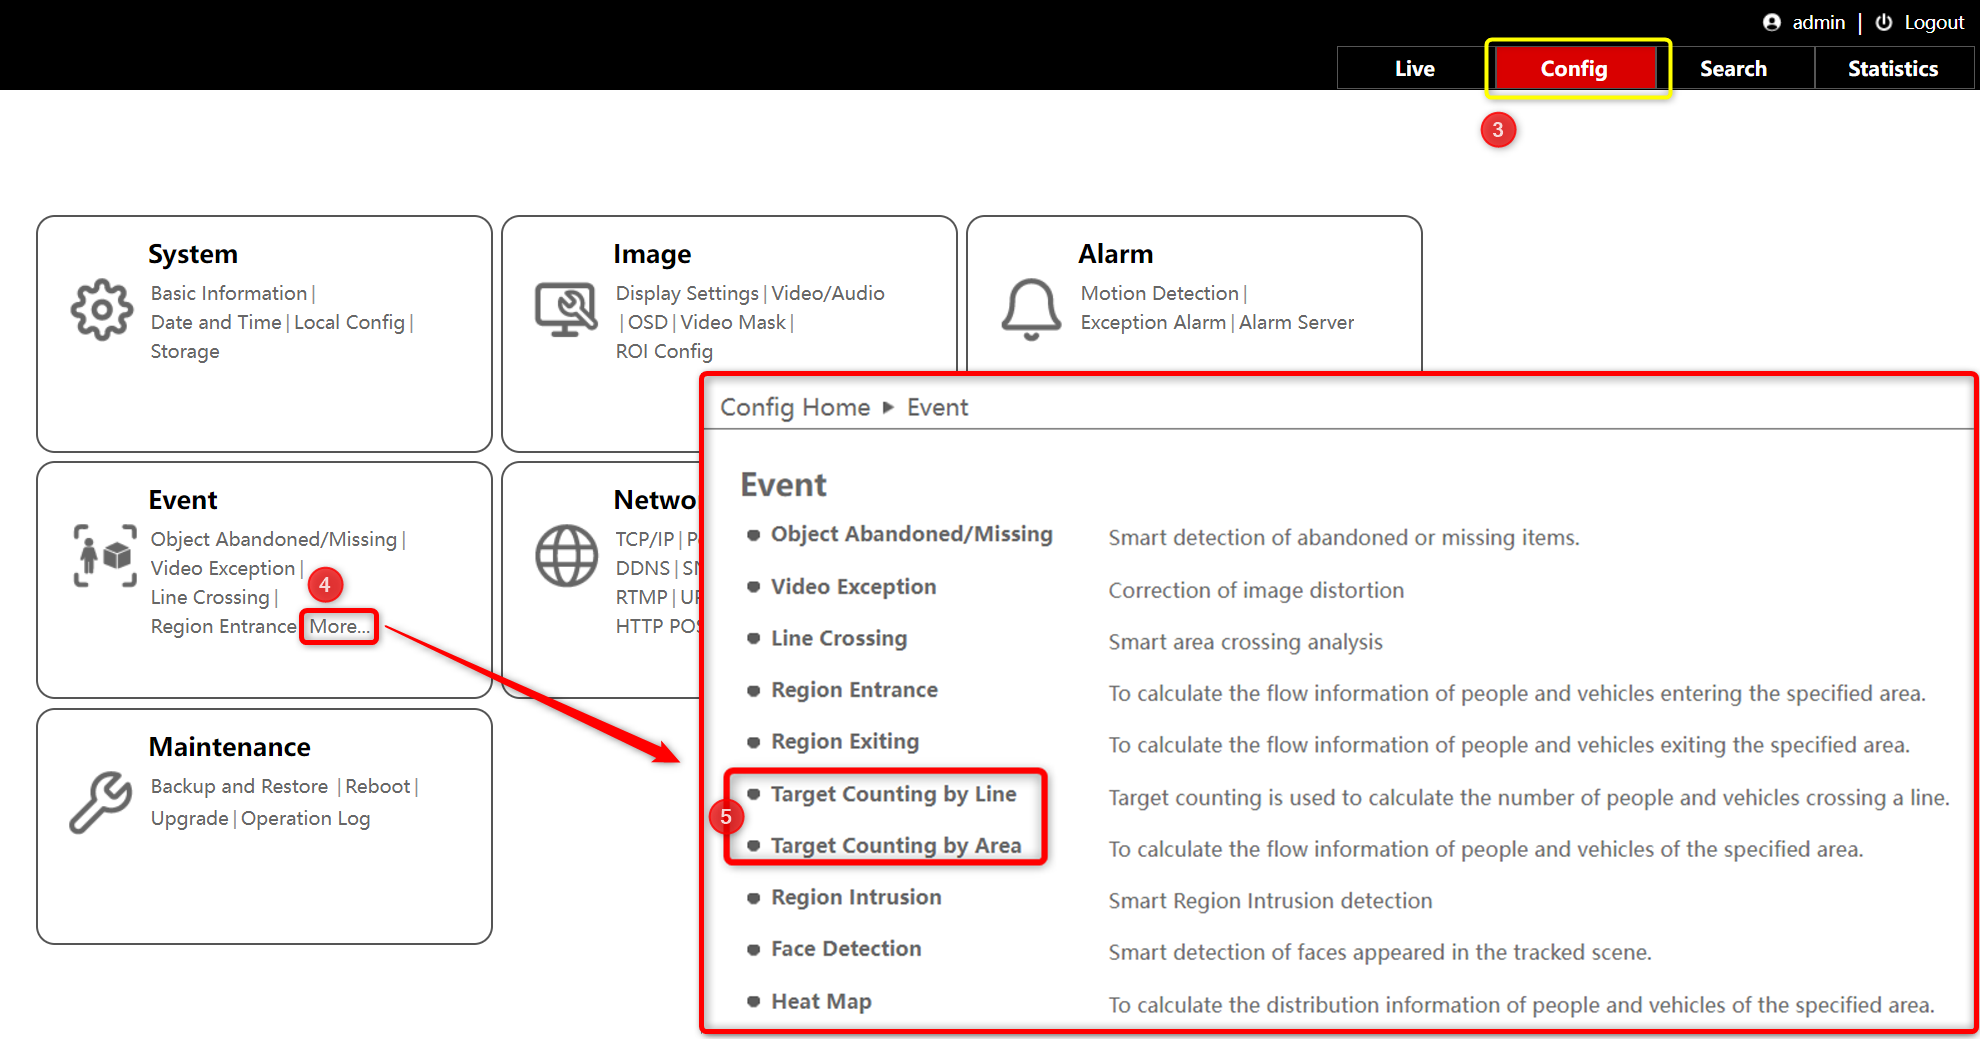Open the Search tab
1980x1039 pixels.
point(1733,68)
